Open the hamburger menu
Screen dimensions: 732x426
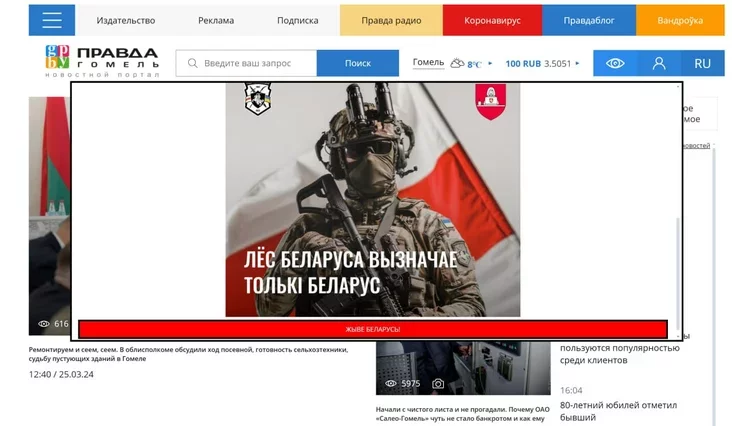click(x=52, y=20)
